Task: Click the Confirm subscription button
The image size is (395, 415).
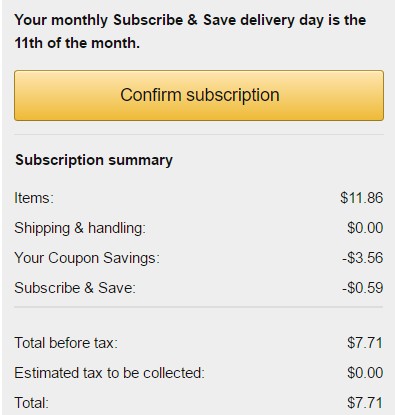Action: pos(199,95)
